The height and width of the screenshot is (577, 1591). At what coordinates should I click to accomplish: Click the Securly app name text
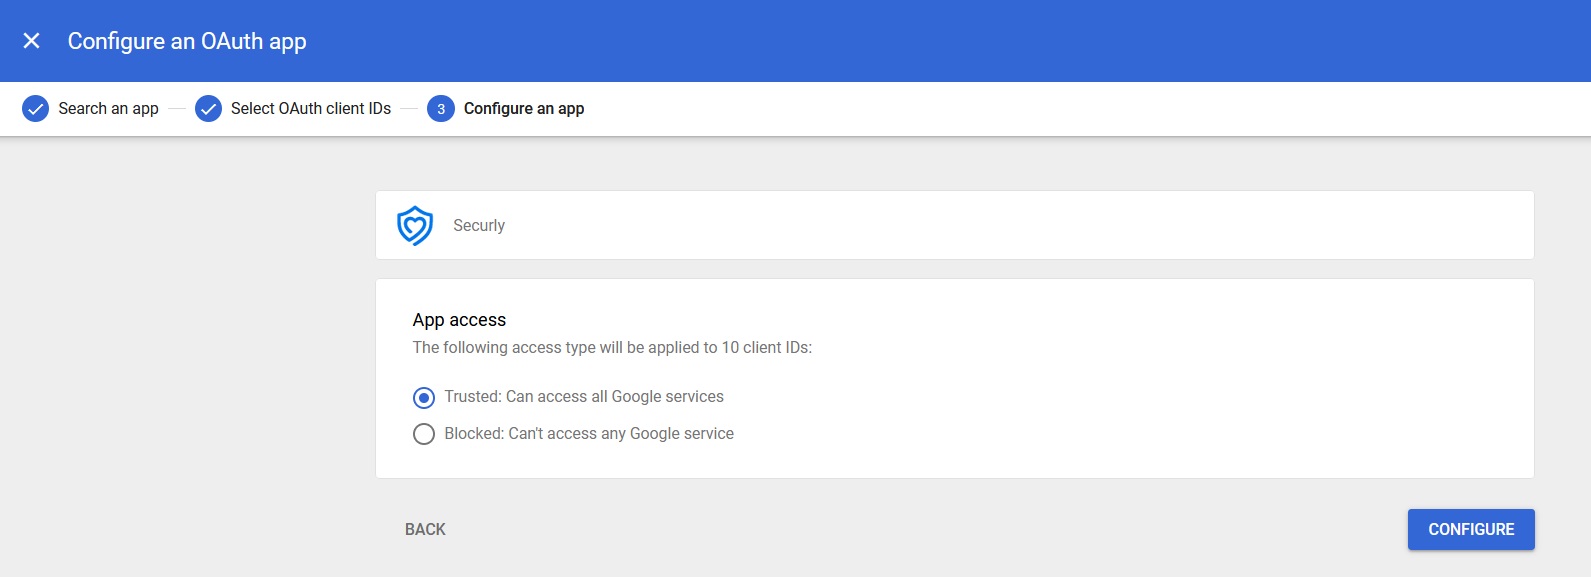tap(479, 226)
